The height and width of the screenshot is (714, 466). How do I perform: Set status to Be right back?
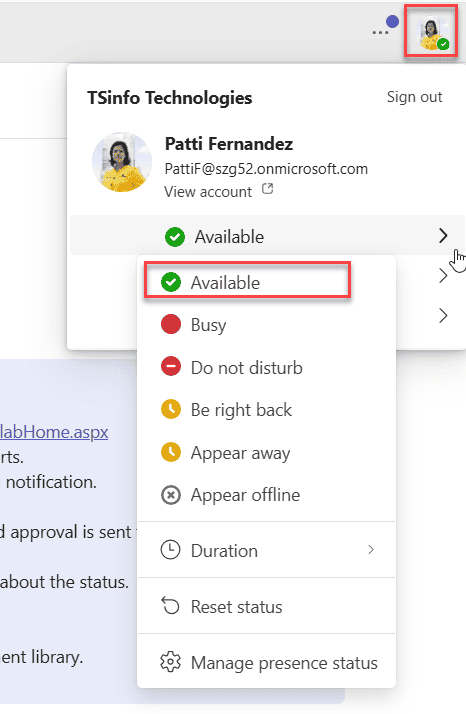[x=266, y=410]
